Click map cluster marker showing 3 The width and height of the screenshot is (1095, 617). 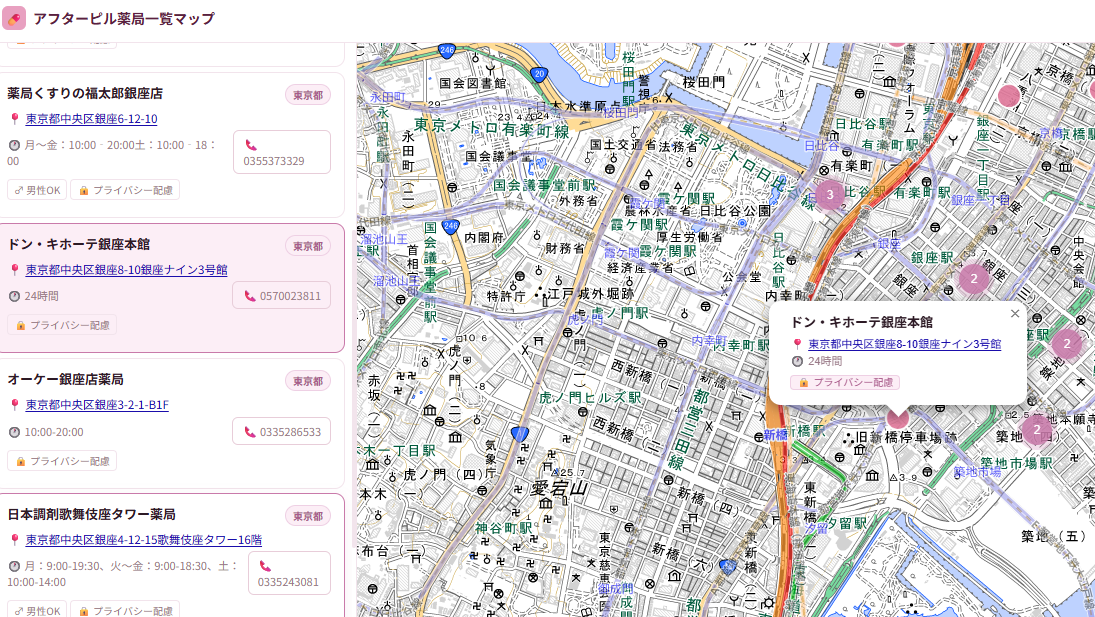coord(829,194)
